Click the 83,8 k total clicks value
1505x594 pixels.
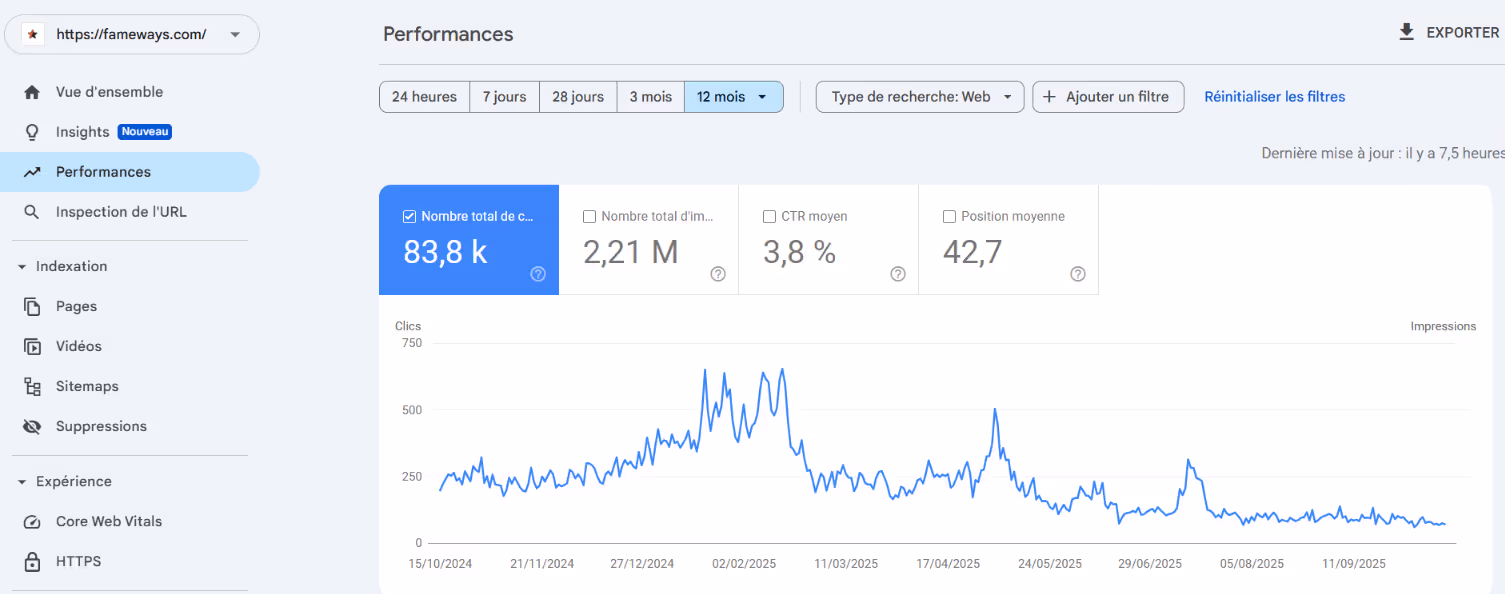445,253
